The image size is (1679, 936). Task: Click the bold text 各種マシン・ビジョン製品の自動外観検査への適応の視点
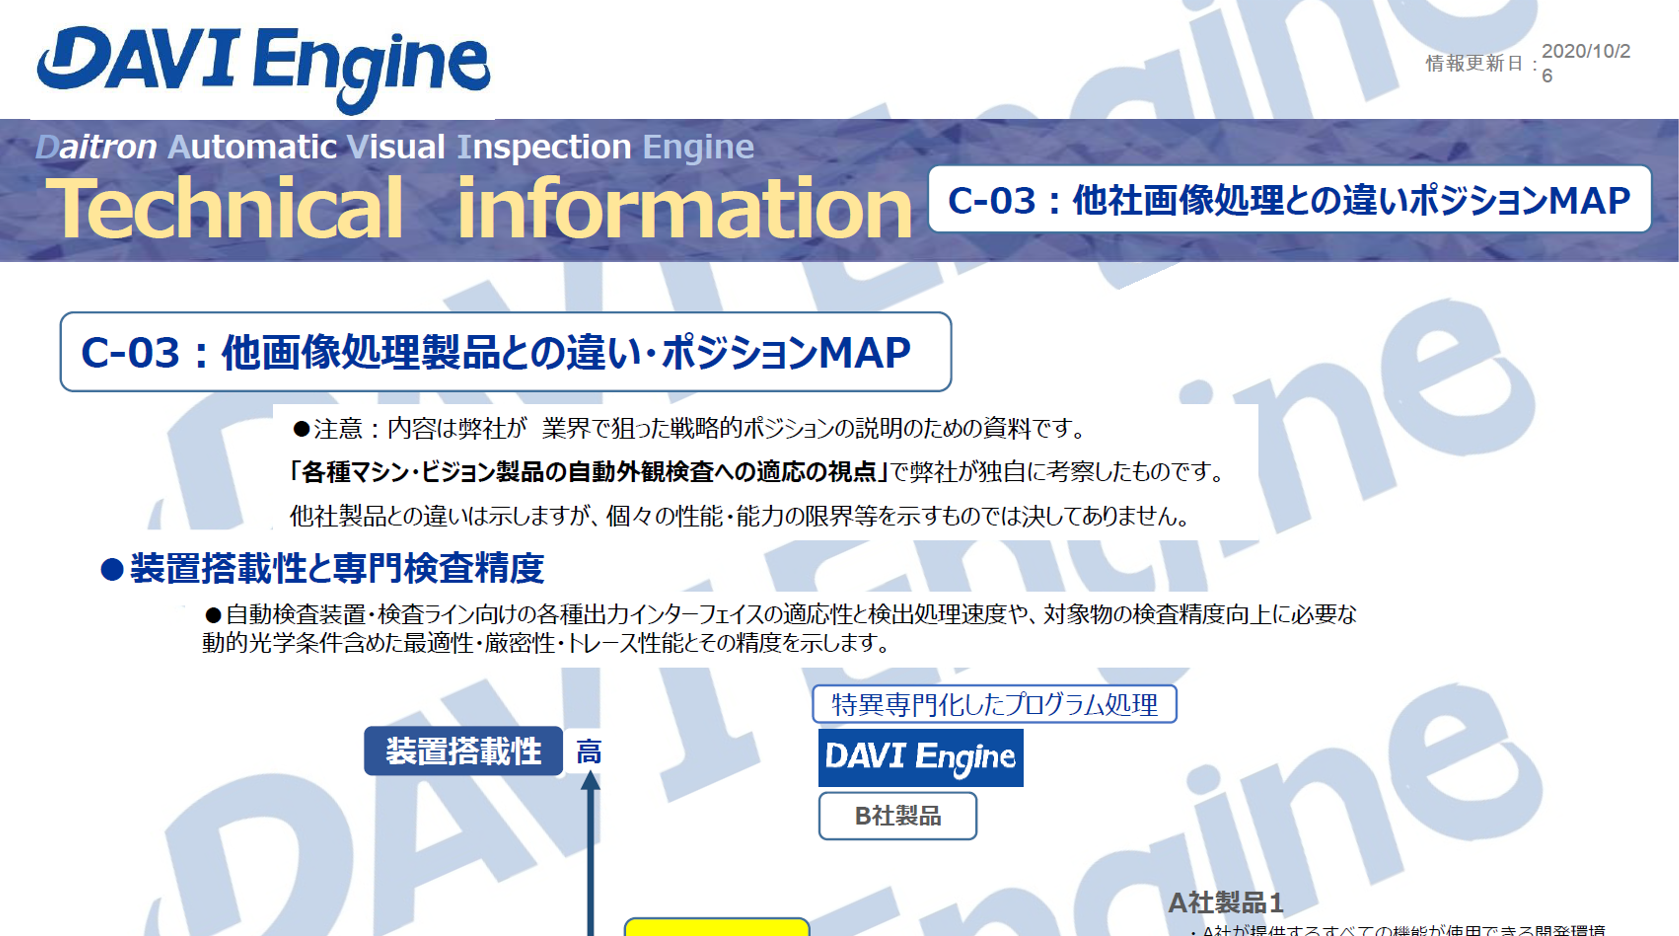(587, 472)
